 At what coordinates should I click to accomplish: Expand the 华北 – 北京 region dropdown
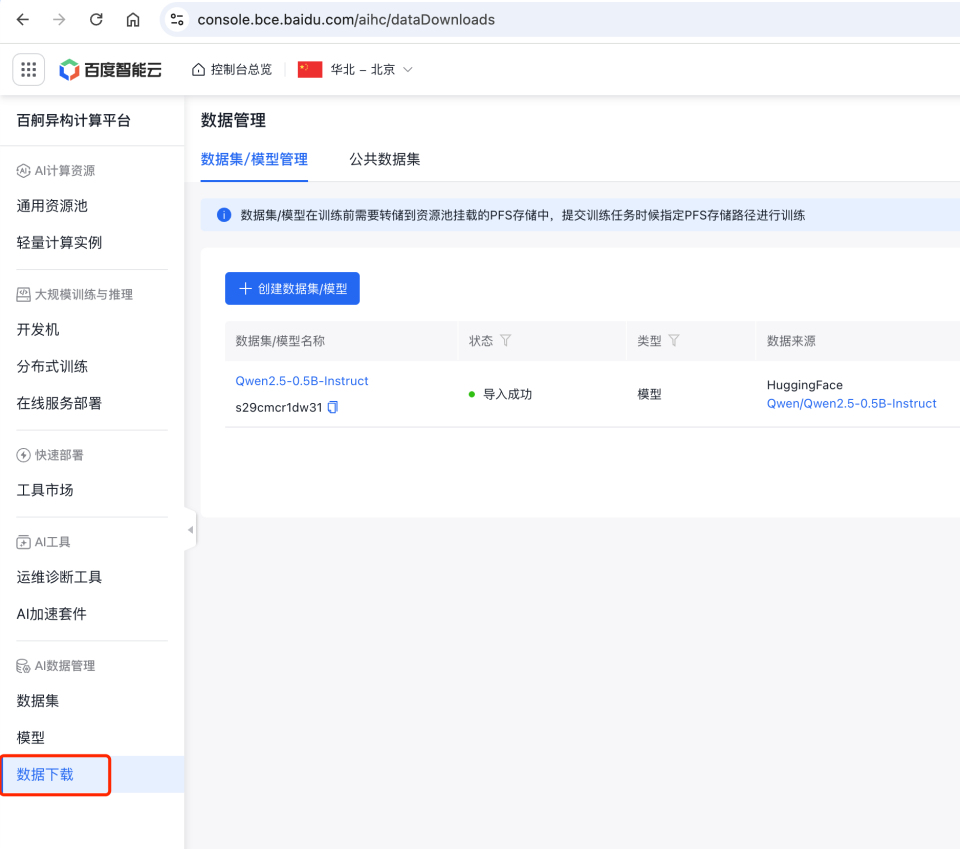tap(372, 70)
